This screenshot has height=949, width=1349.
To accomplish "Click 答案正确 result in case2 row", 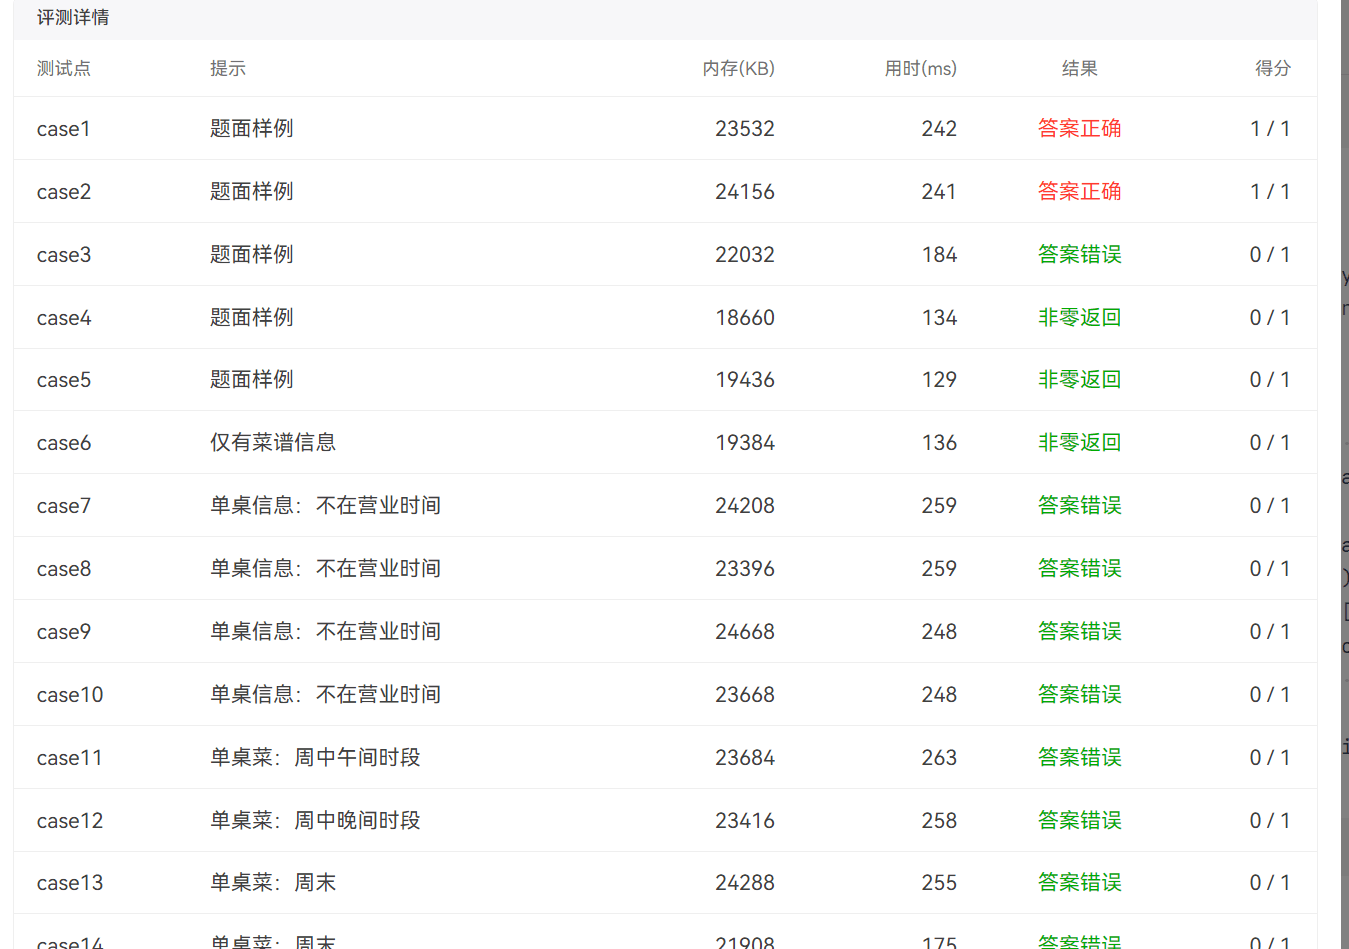I will [1079, 191].
